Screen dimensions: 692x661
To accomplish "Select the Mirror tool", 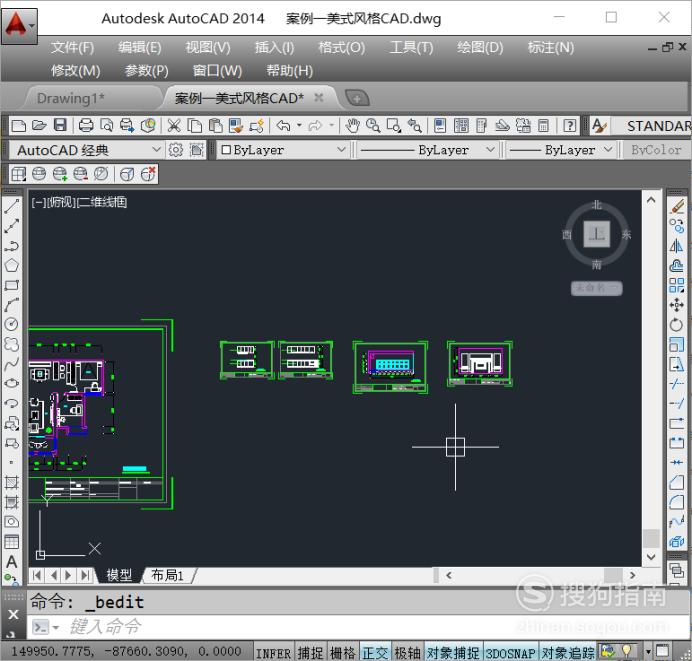I will [677, 246].
